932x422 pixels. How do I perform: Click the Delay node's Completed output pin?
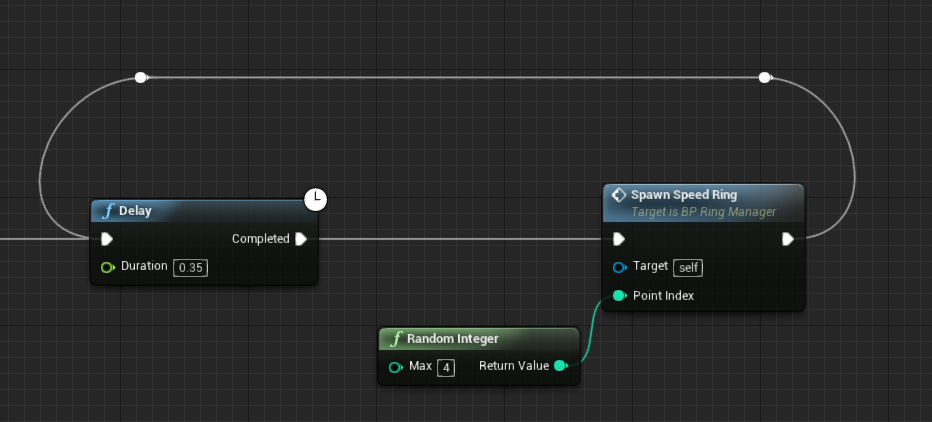click(301, 239)
